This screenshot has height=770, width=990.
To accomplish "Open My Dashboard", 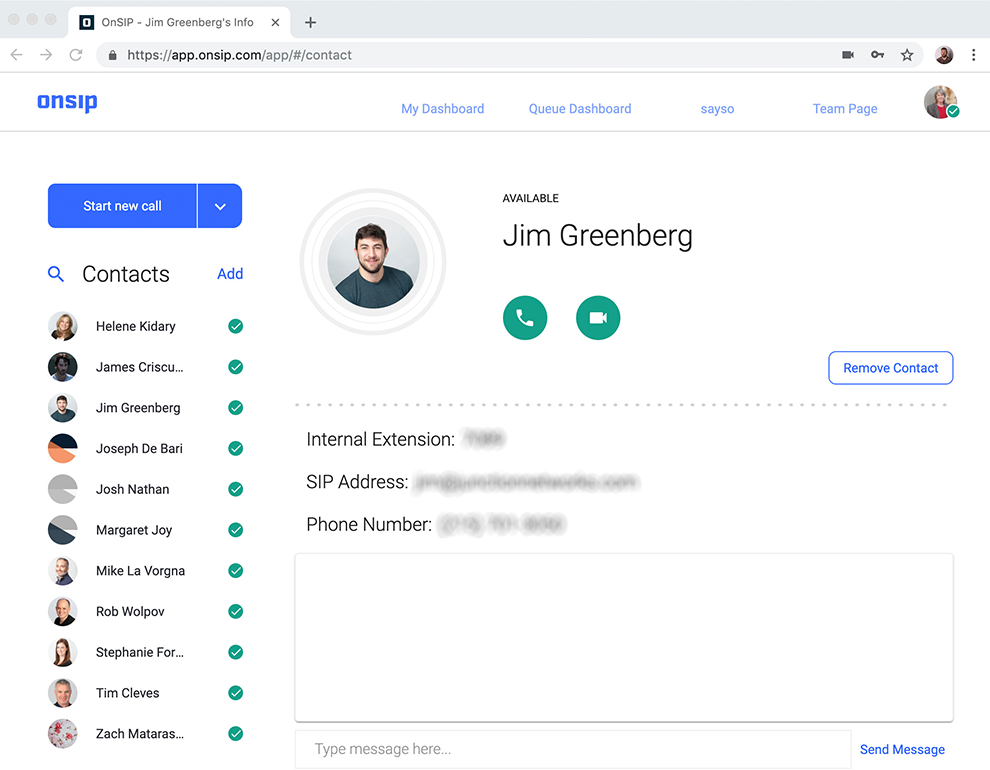I will click(443, 109).
